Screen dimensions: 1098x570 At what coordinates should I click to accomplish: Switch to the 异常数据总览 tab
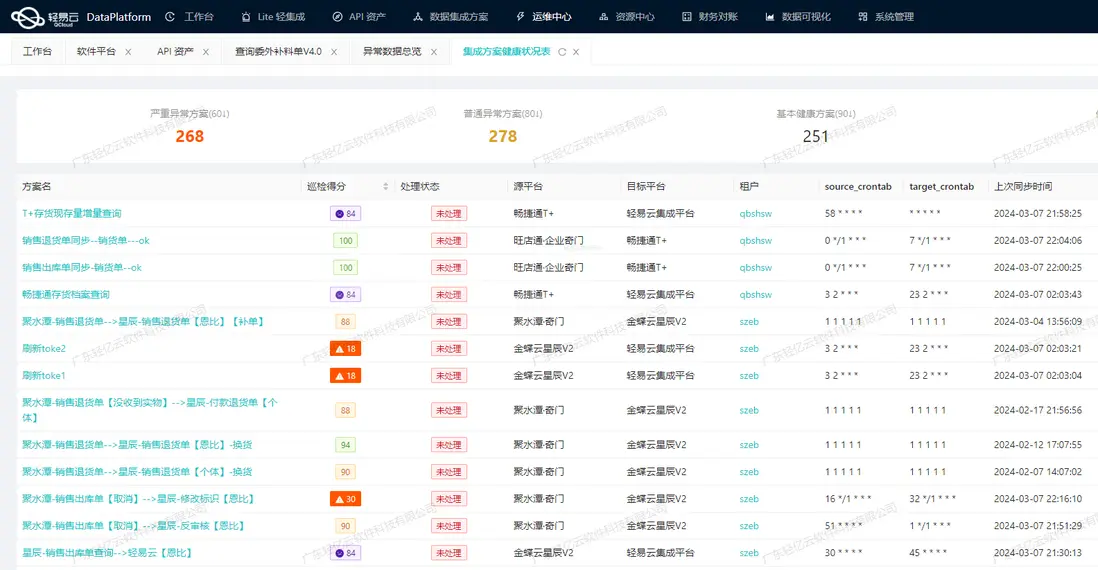pyautogui.click(x=392, y=52)
